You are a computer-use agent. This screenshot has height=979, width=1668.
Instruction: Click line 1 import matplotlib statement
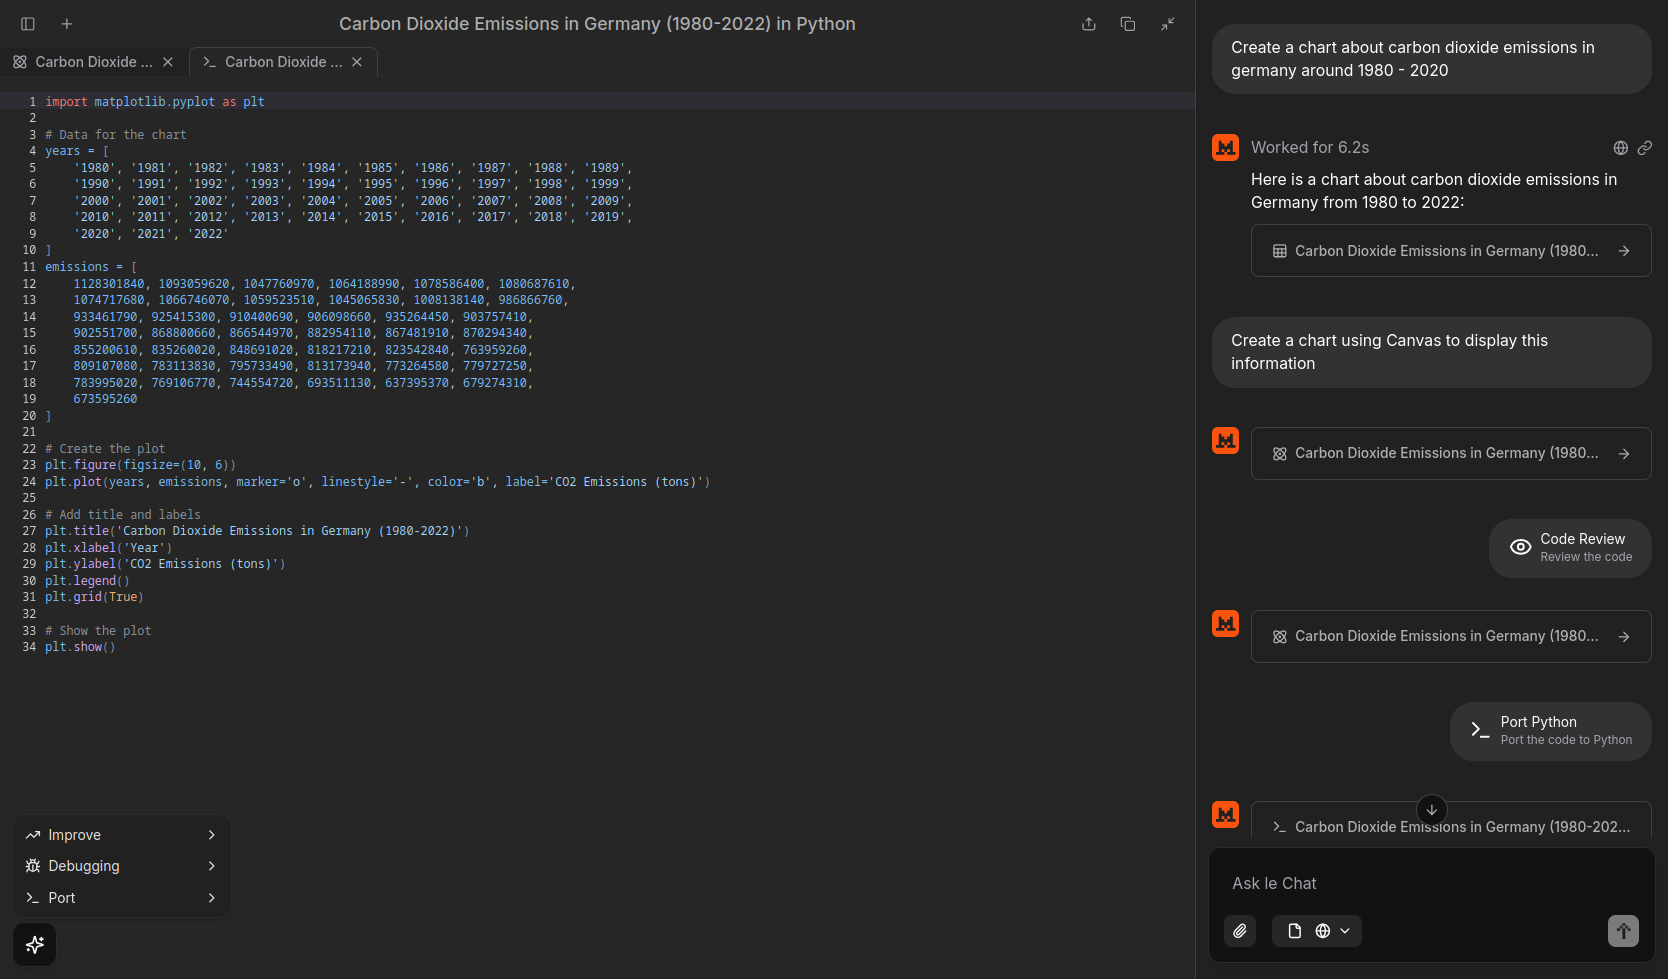(x=155, y=102)
